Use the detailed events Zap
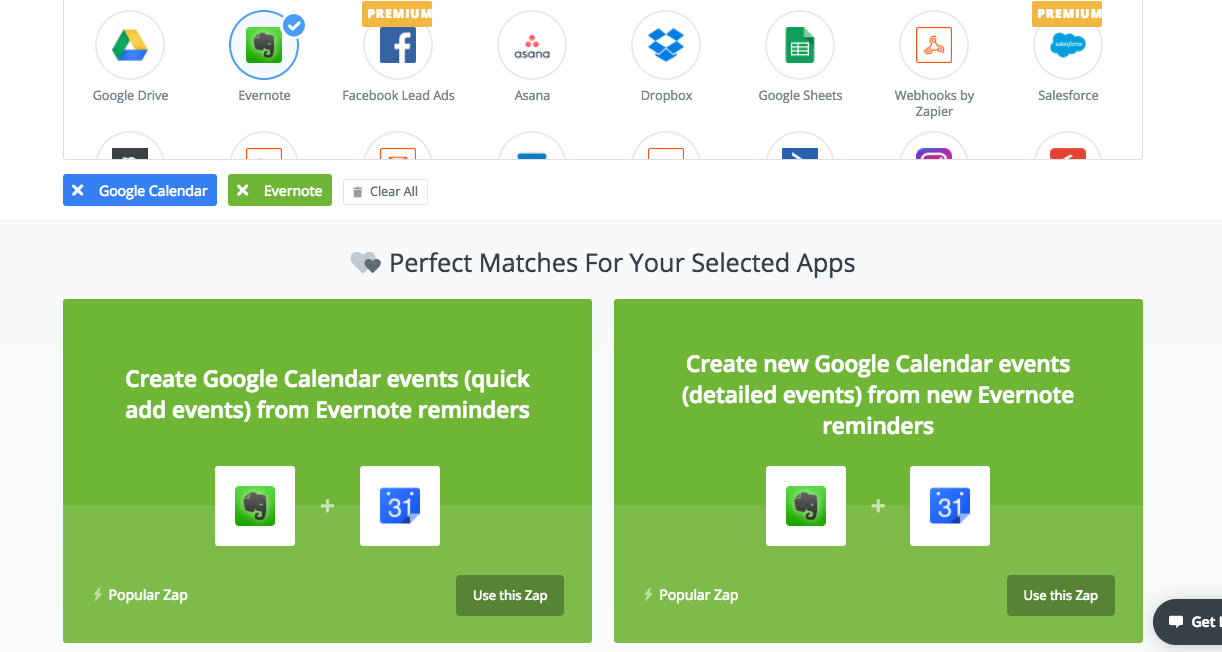Image resolution: width=1222 pixels, height=652 pixels. point(1060,595)
